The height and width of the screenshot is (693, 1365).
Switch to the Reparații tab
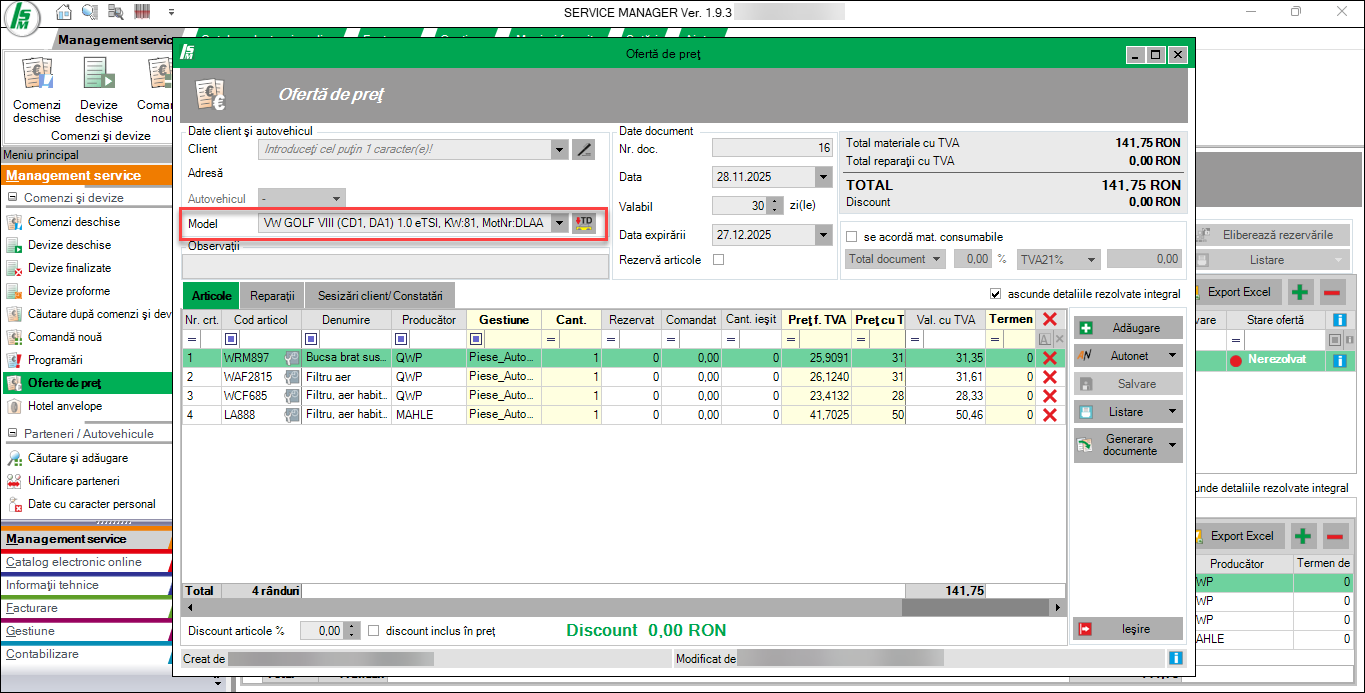click(272, 296)
